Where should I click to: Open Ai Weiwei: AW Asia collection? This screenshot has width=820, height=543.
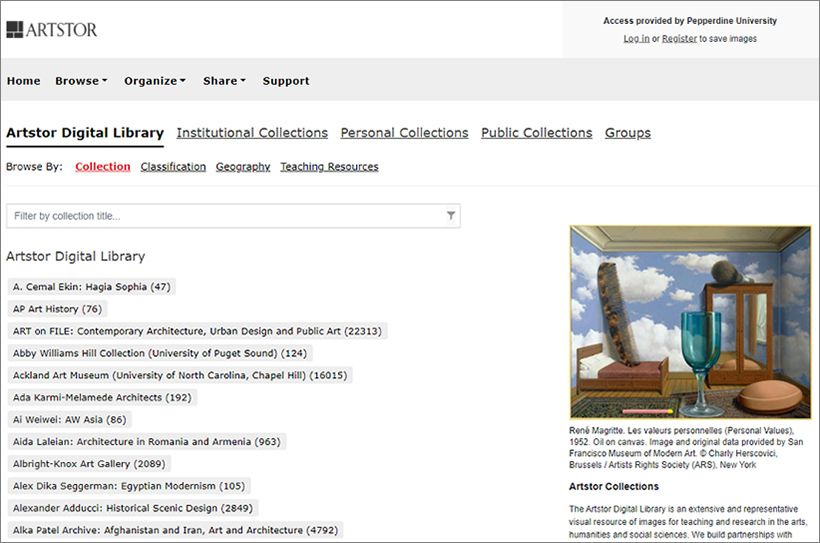70,419
